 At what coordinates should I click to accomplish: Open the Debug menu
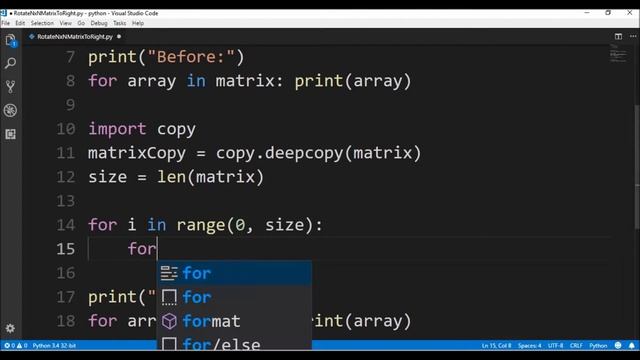99,23
